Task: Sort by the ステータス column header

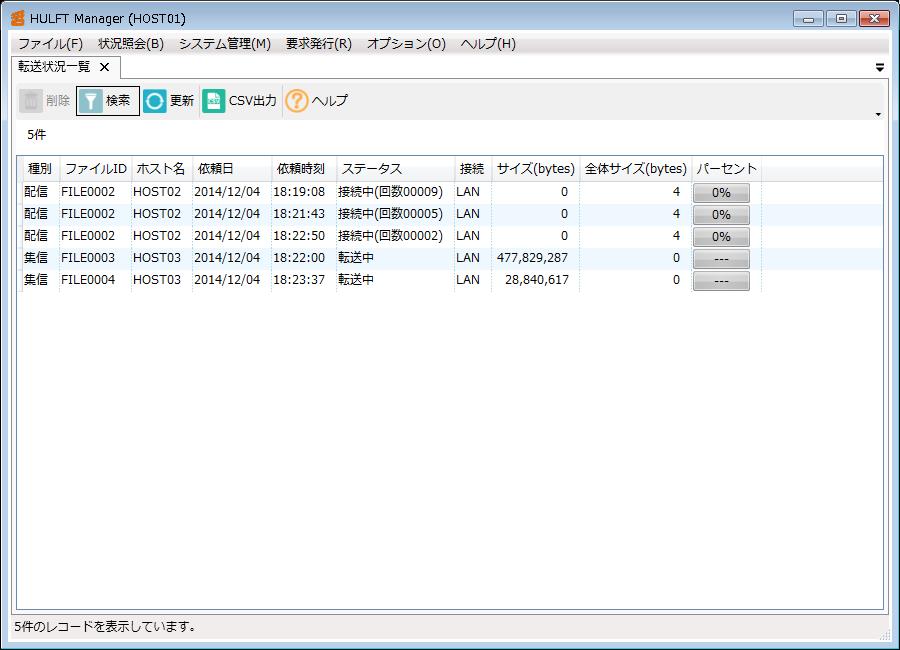Action: (396, 169)
